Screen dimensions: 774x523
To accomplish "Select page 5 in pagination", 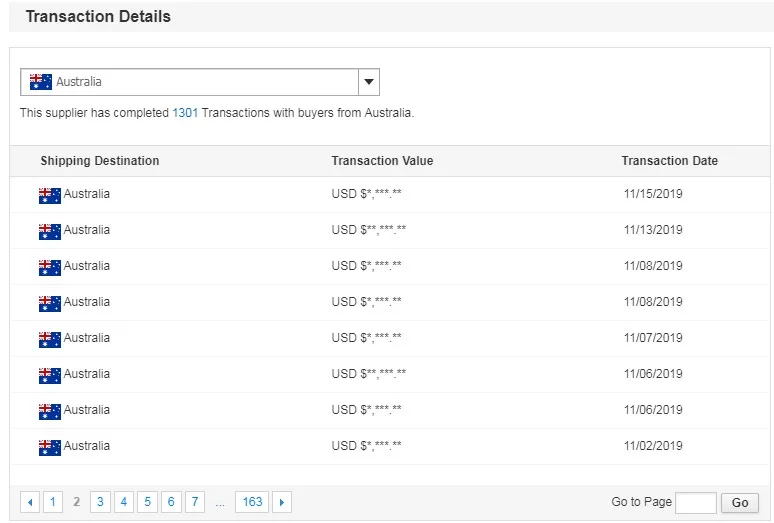I will 147,502.
